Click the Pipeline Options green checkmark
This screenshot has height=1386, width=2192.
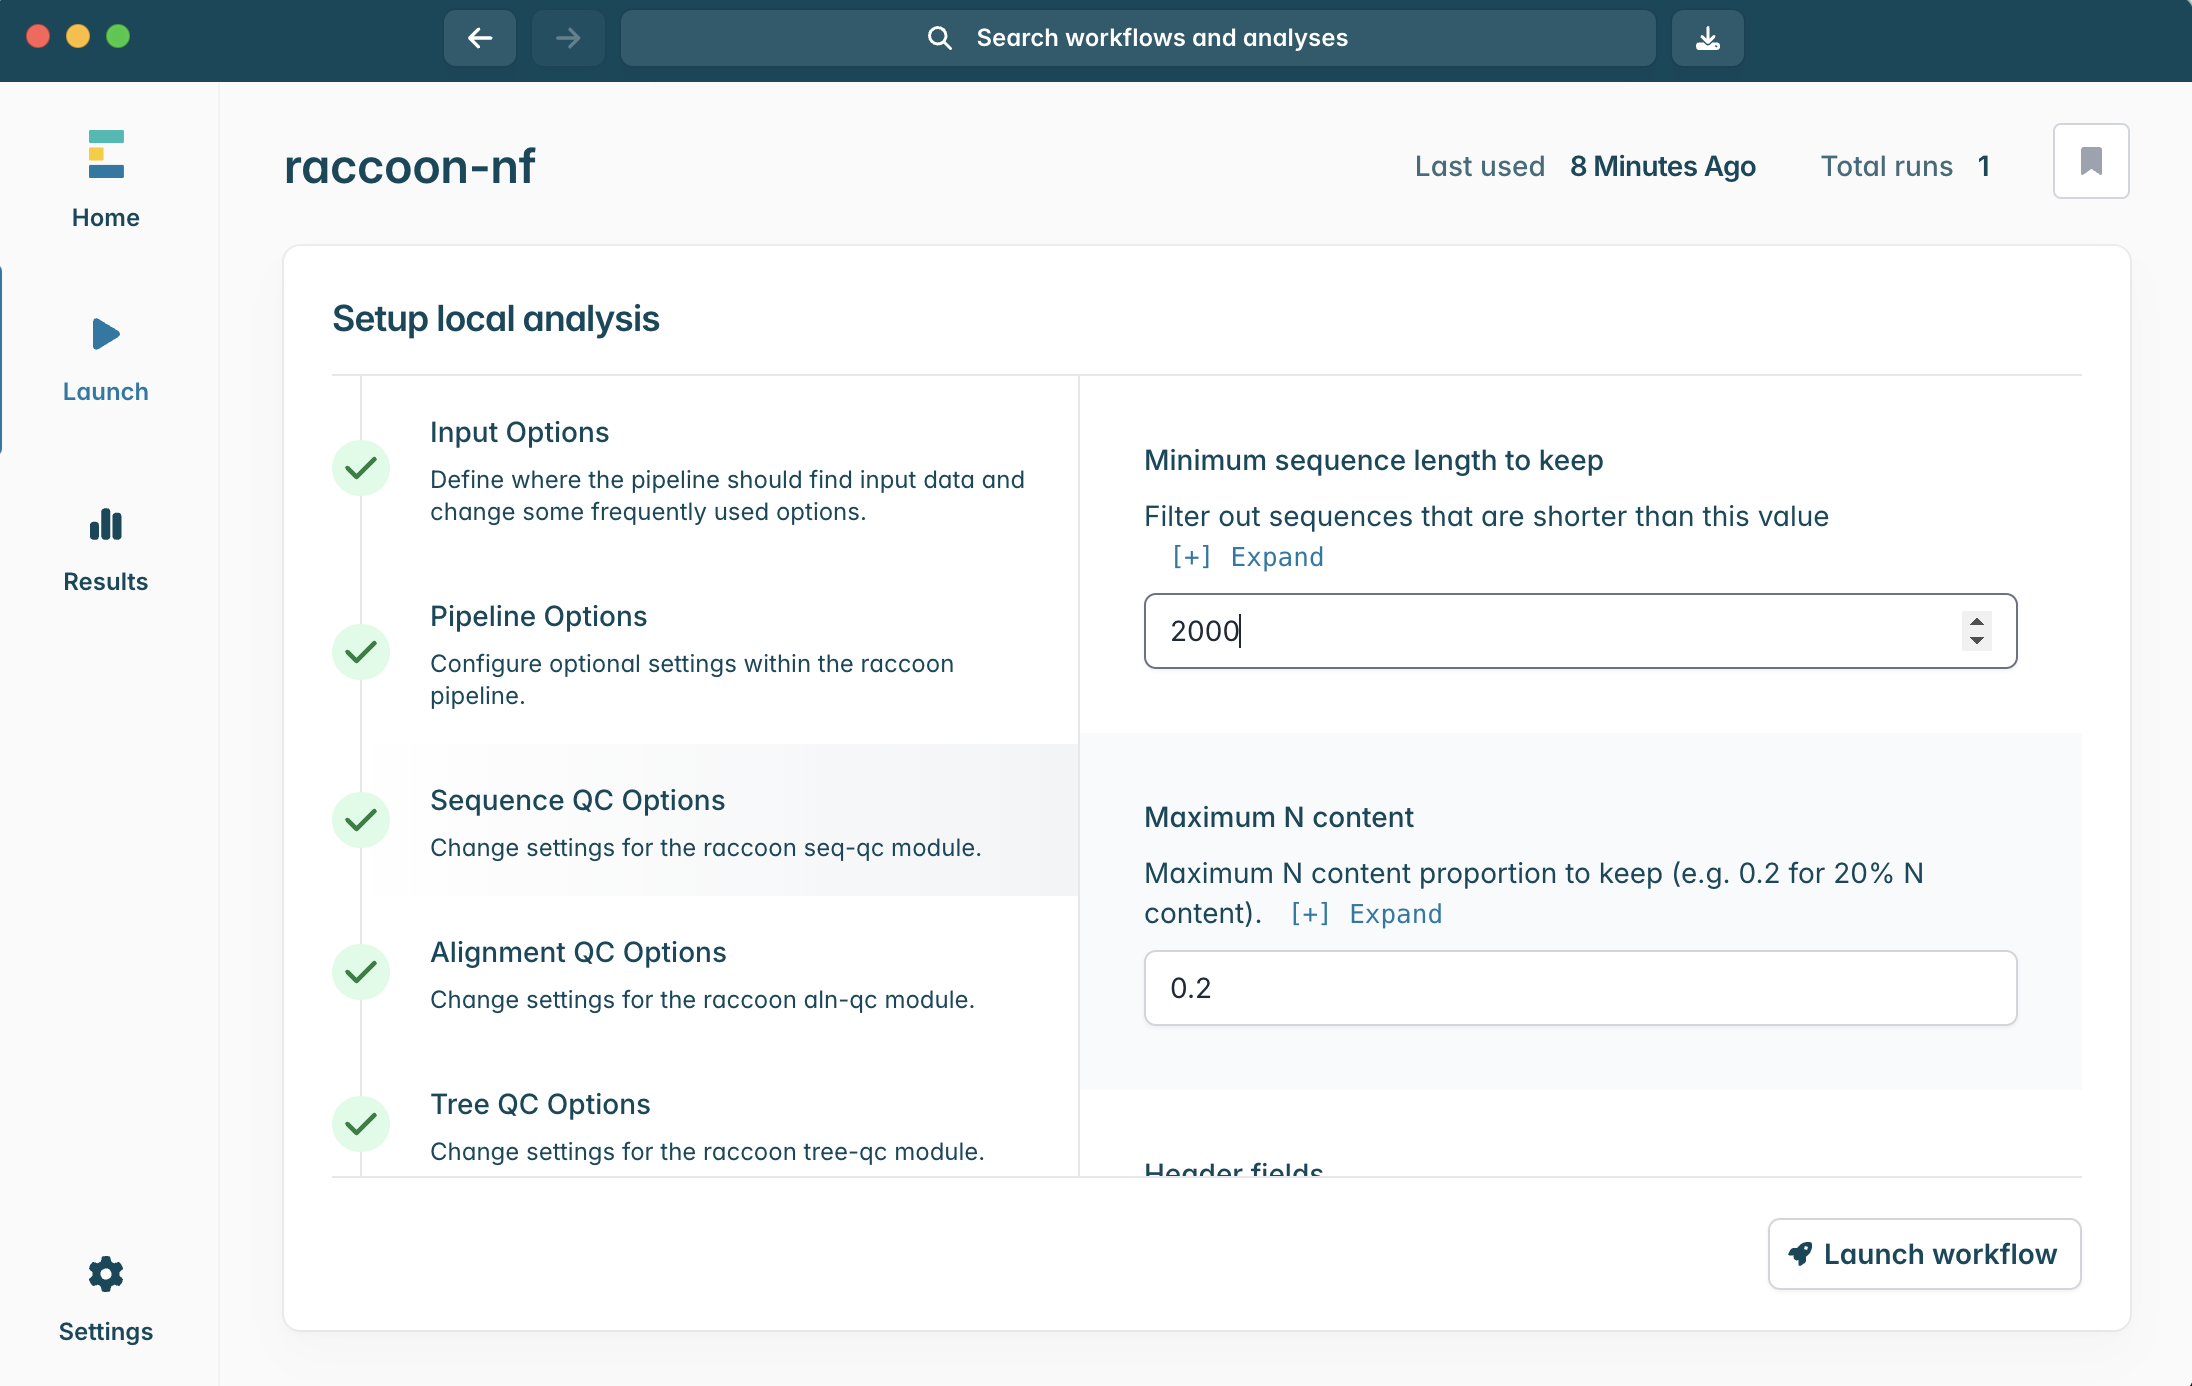pos(361,652)
